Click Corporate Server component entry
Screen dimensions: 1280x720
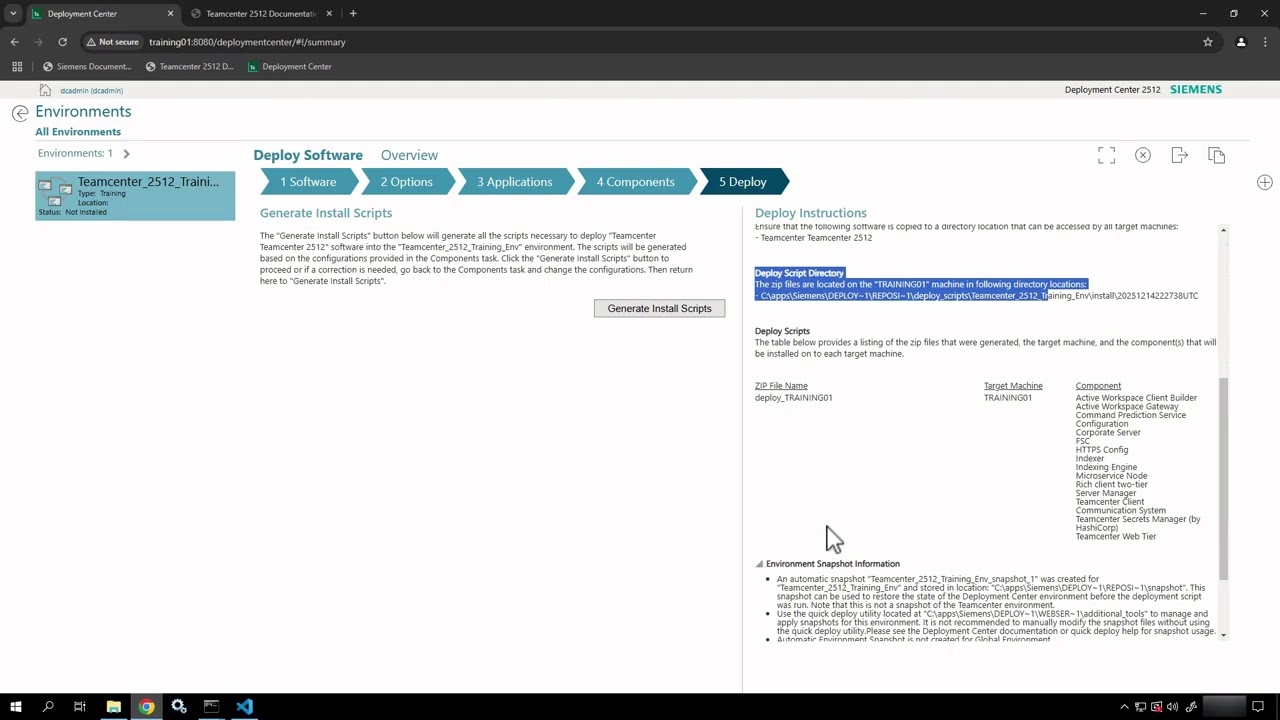(x=1108, y=433)
